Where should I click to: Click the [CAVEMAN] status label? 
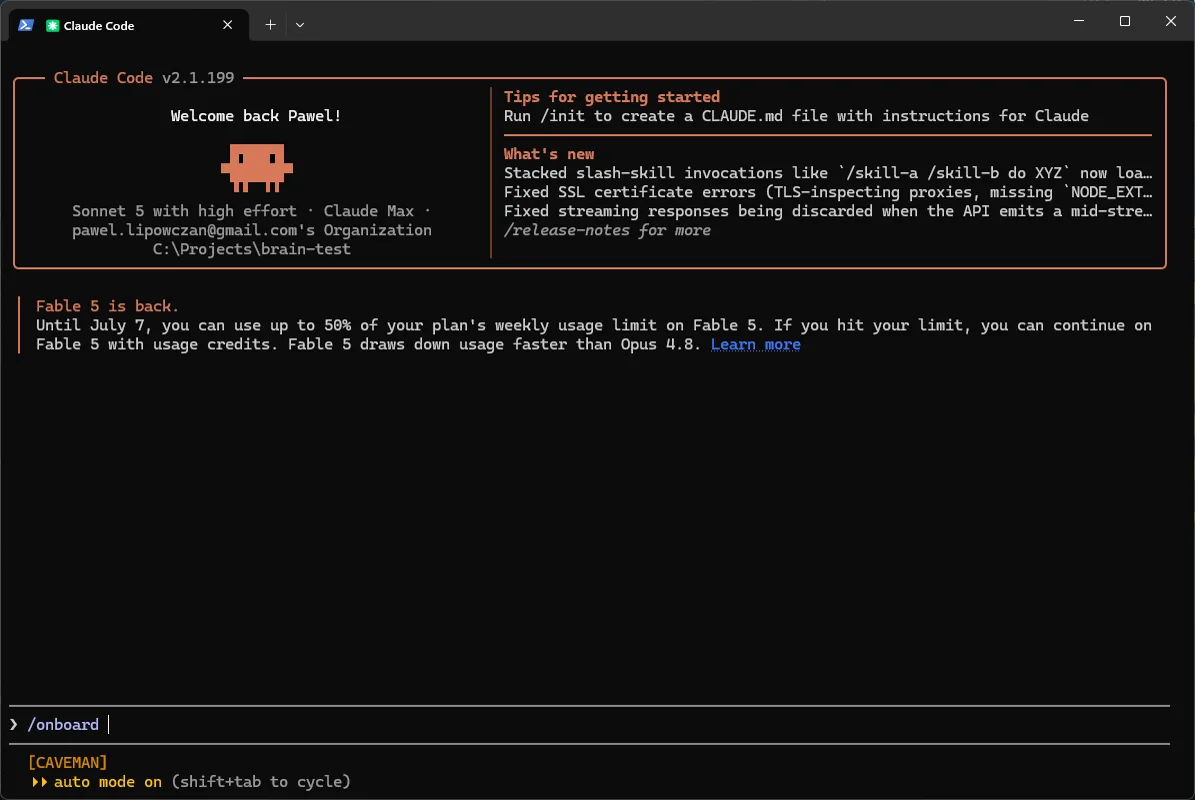pos(68,763)
